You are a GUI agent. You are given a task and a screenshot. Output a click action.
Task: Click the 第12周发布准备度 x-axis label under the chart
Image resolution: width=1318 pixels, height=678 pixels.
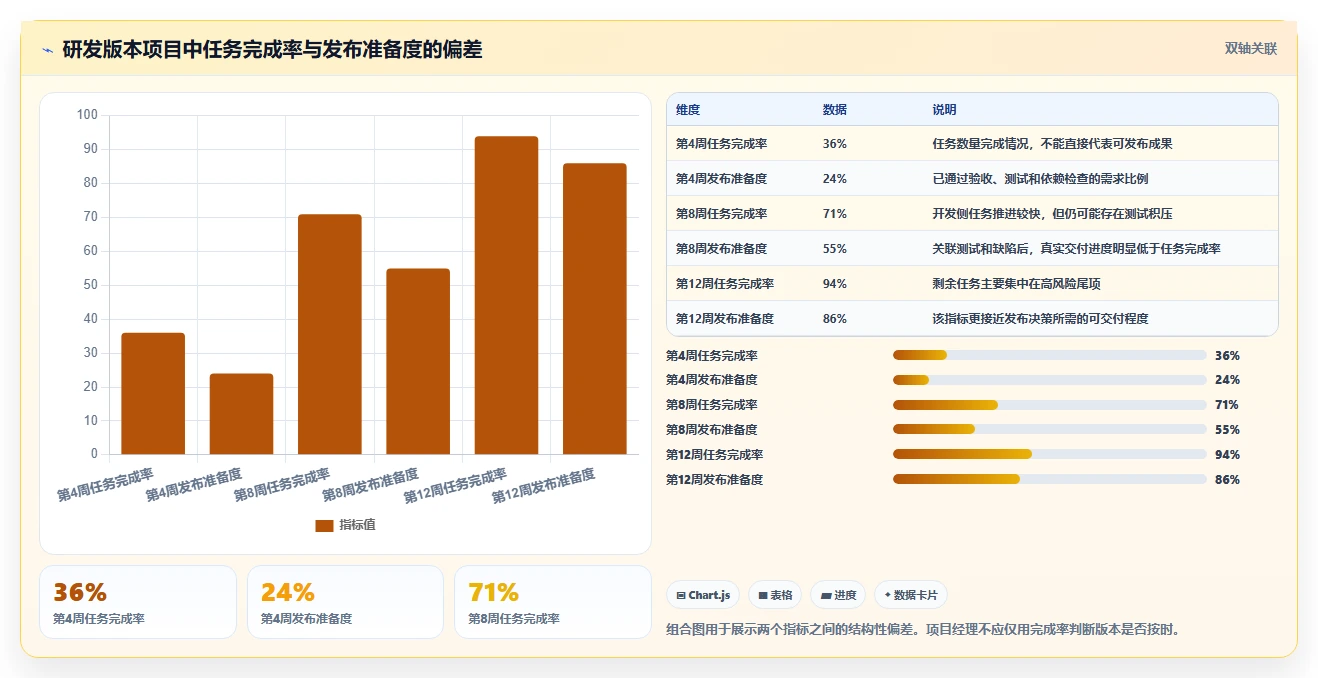543,487
